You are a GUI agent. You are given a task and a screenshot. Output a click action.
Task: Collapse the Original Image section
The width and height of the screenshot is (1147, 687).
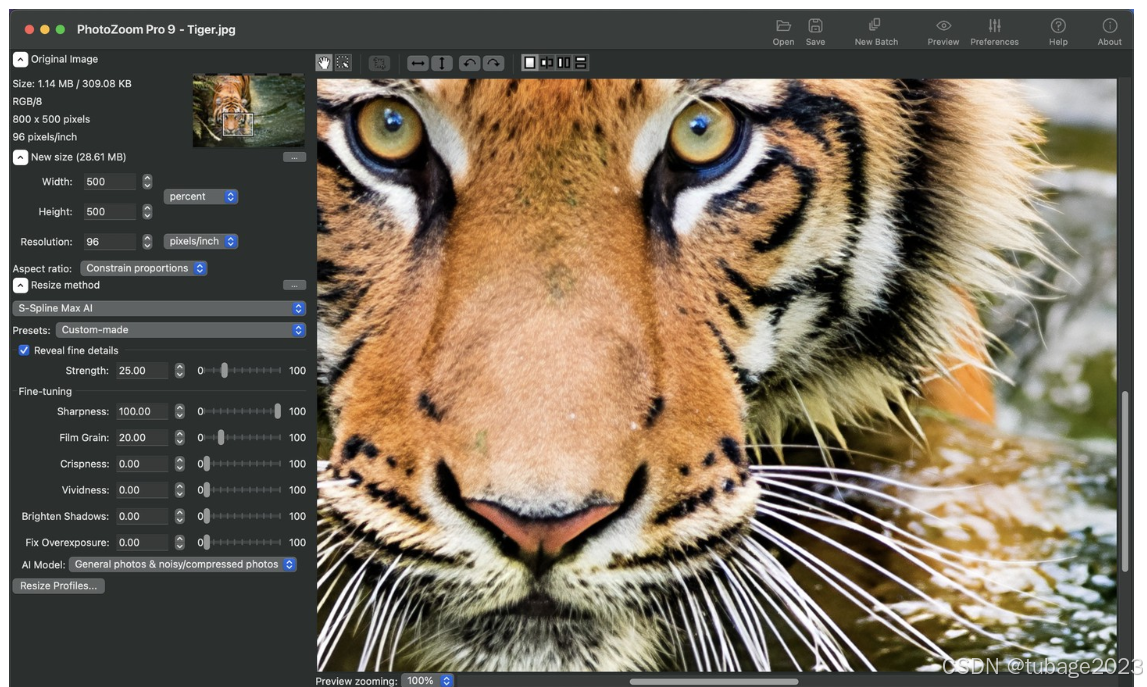(x=20, y=60)
